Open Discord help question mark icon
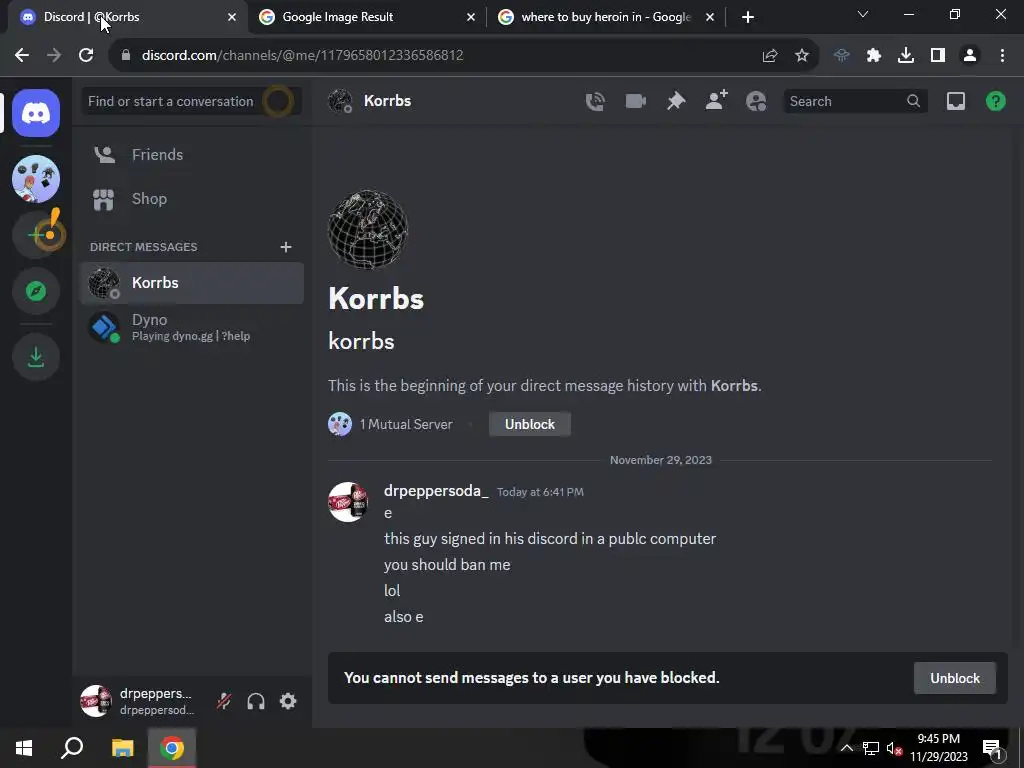 point(995,101)
